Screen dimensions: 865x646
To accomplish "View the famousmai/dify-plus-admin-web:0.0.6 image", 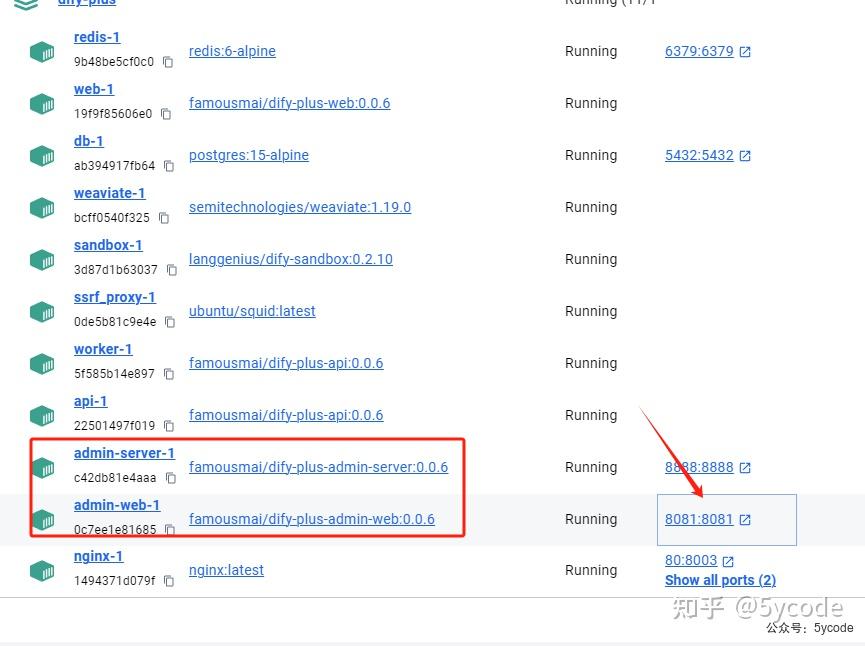I will 312,519.
